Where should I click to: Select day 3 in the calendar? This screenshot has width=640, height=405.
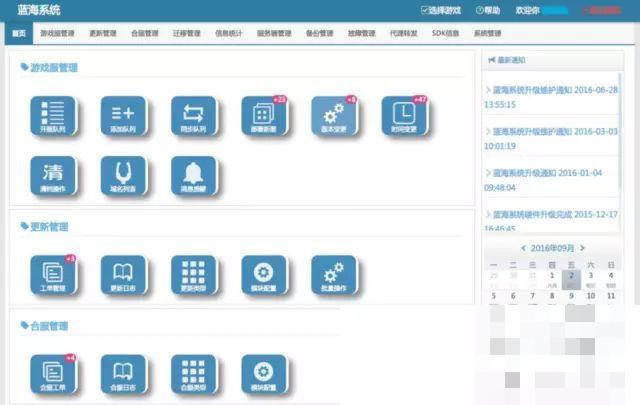click(x=591, y=279)
